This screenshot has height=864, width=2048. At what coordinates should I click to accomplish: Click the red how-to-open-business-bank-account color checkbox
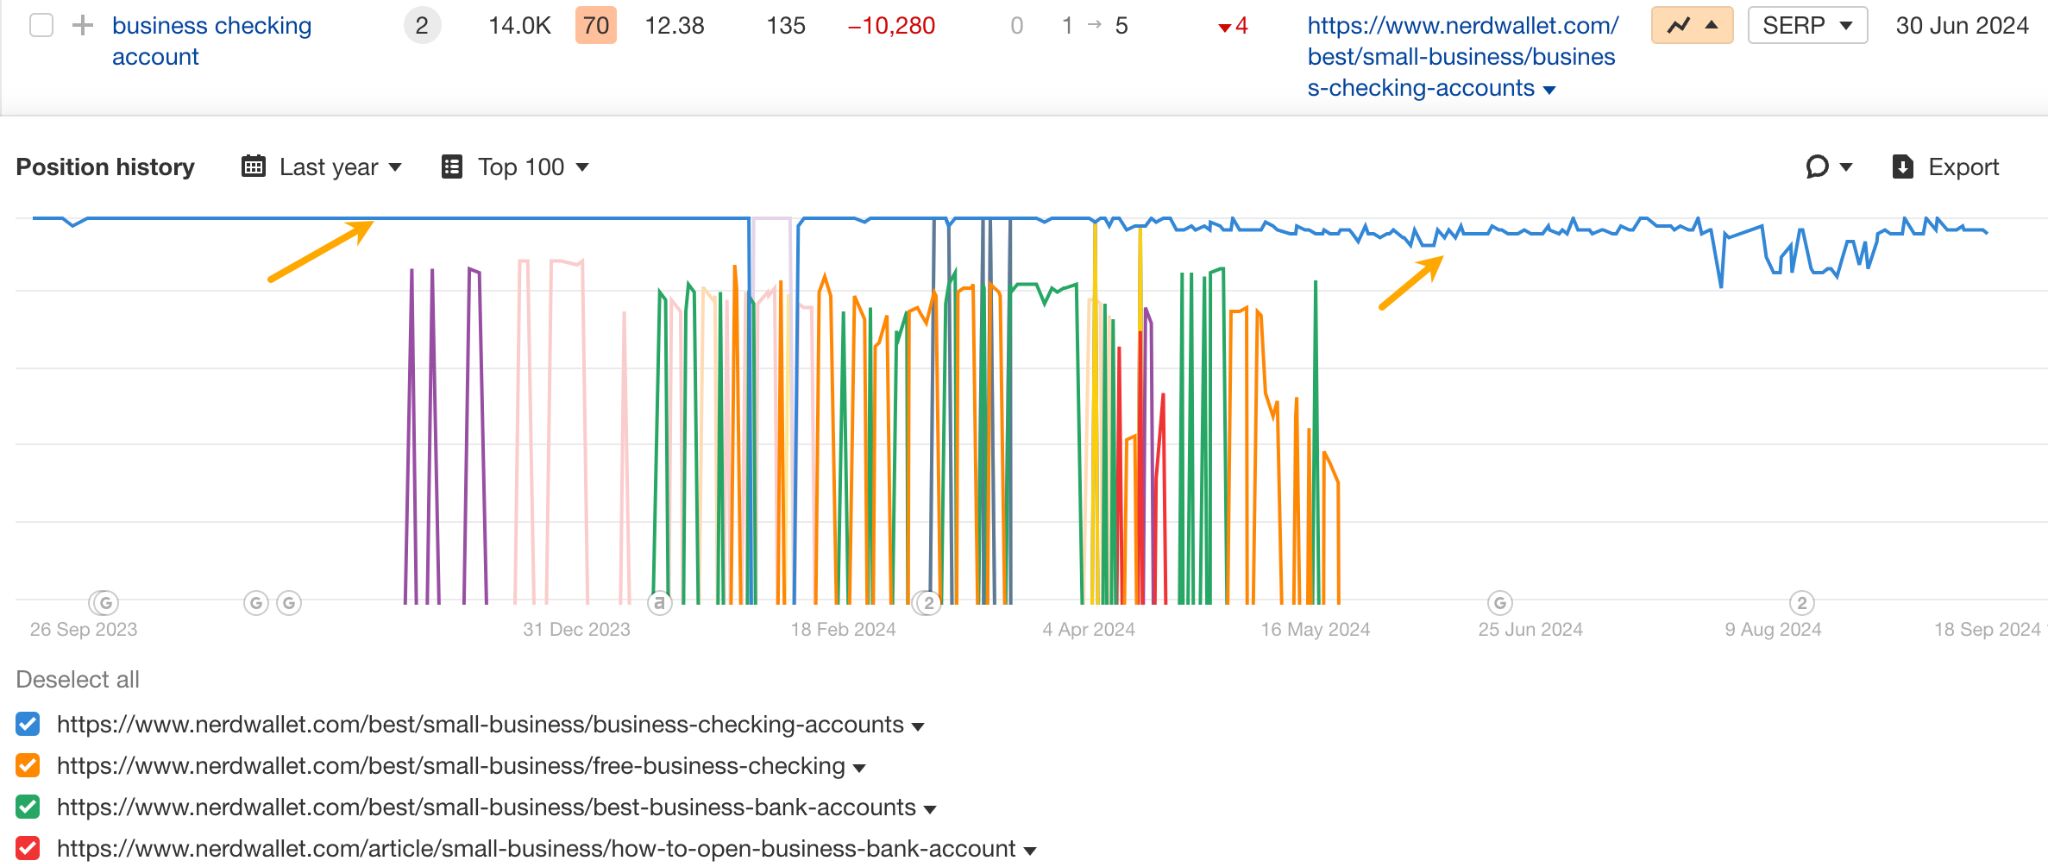point(28,849)
